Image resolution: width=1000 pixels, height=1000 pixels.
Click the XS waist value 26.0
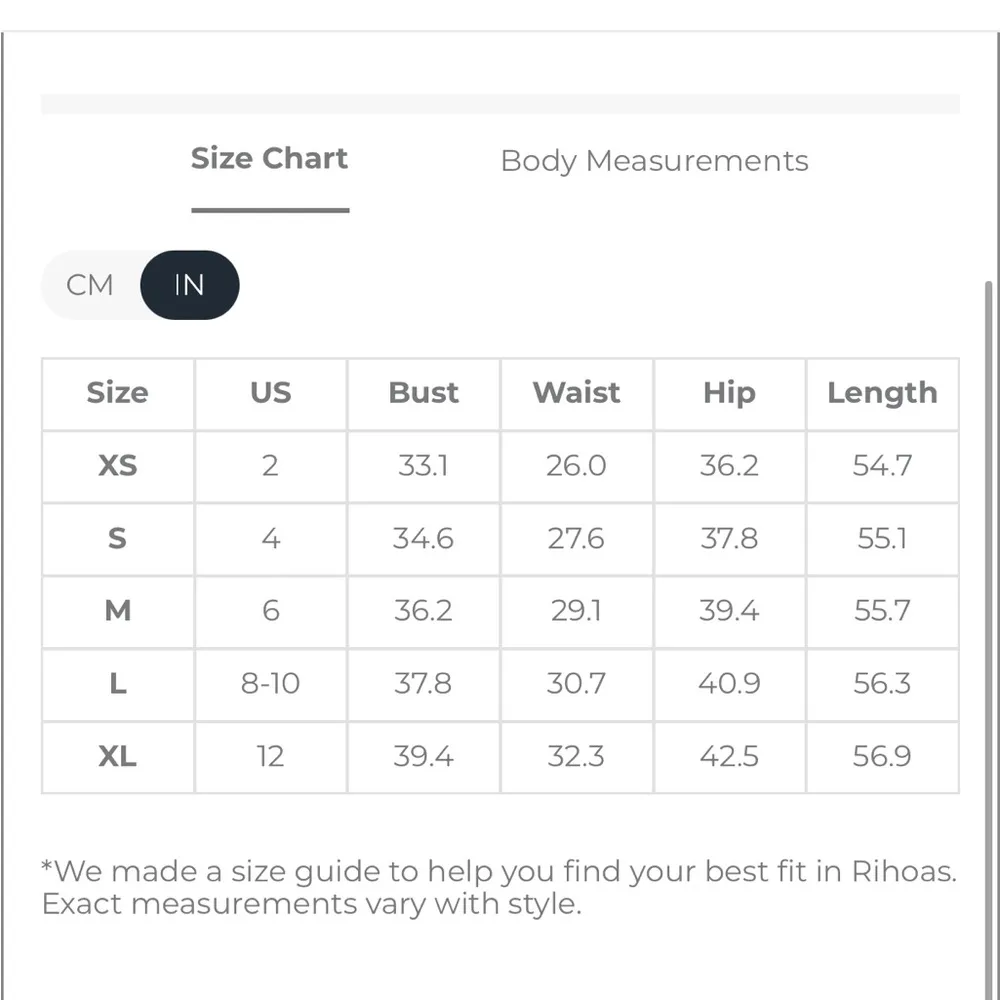point(576,466)
